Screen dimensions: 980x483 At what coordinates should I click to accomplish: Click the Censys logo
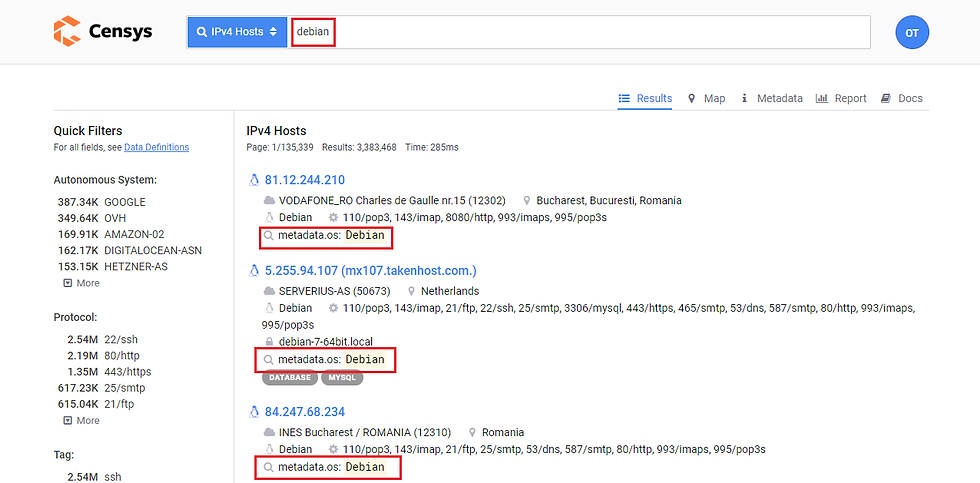[x=102, y=31]
